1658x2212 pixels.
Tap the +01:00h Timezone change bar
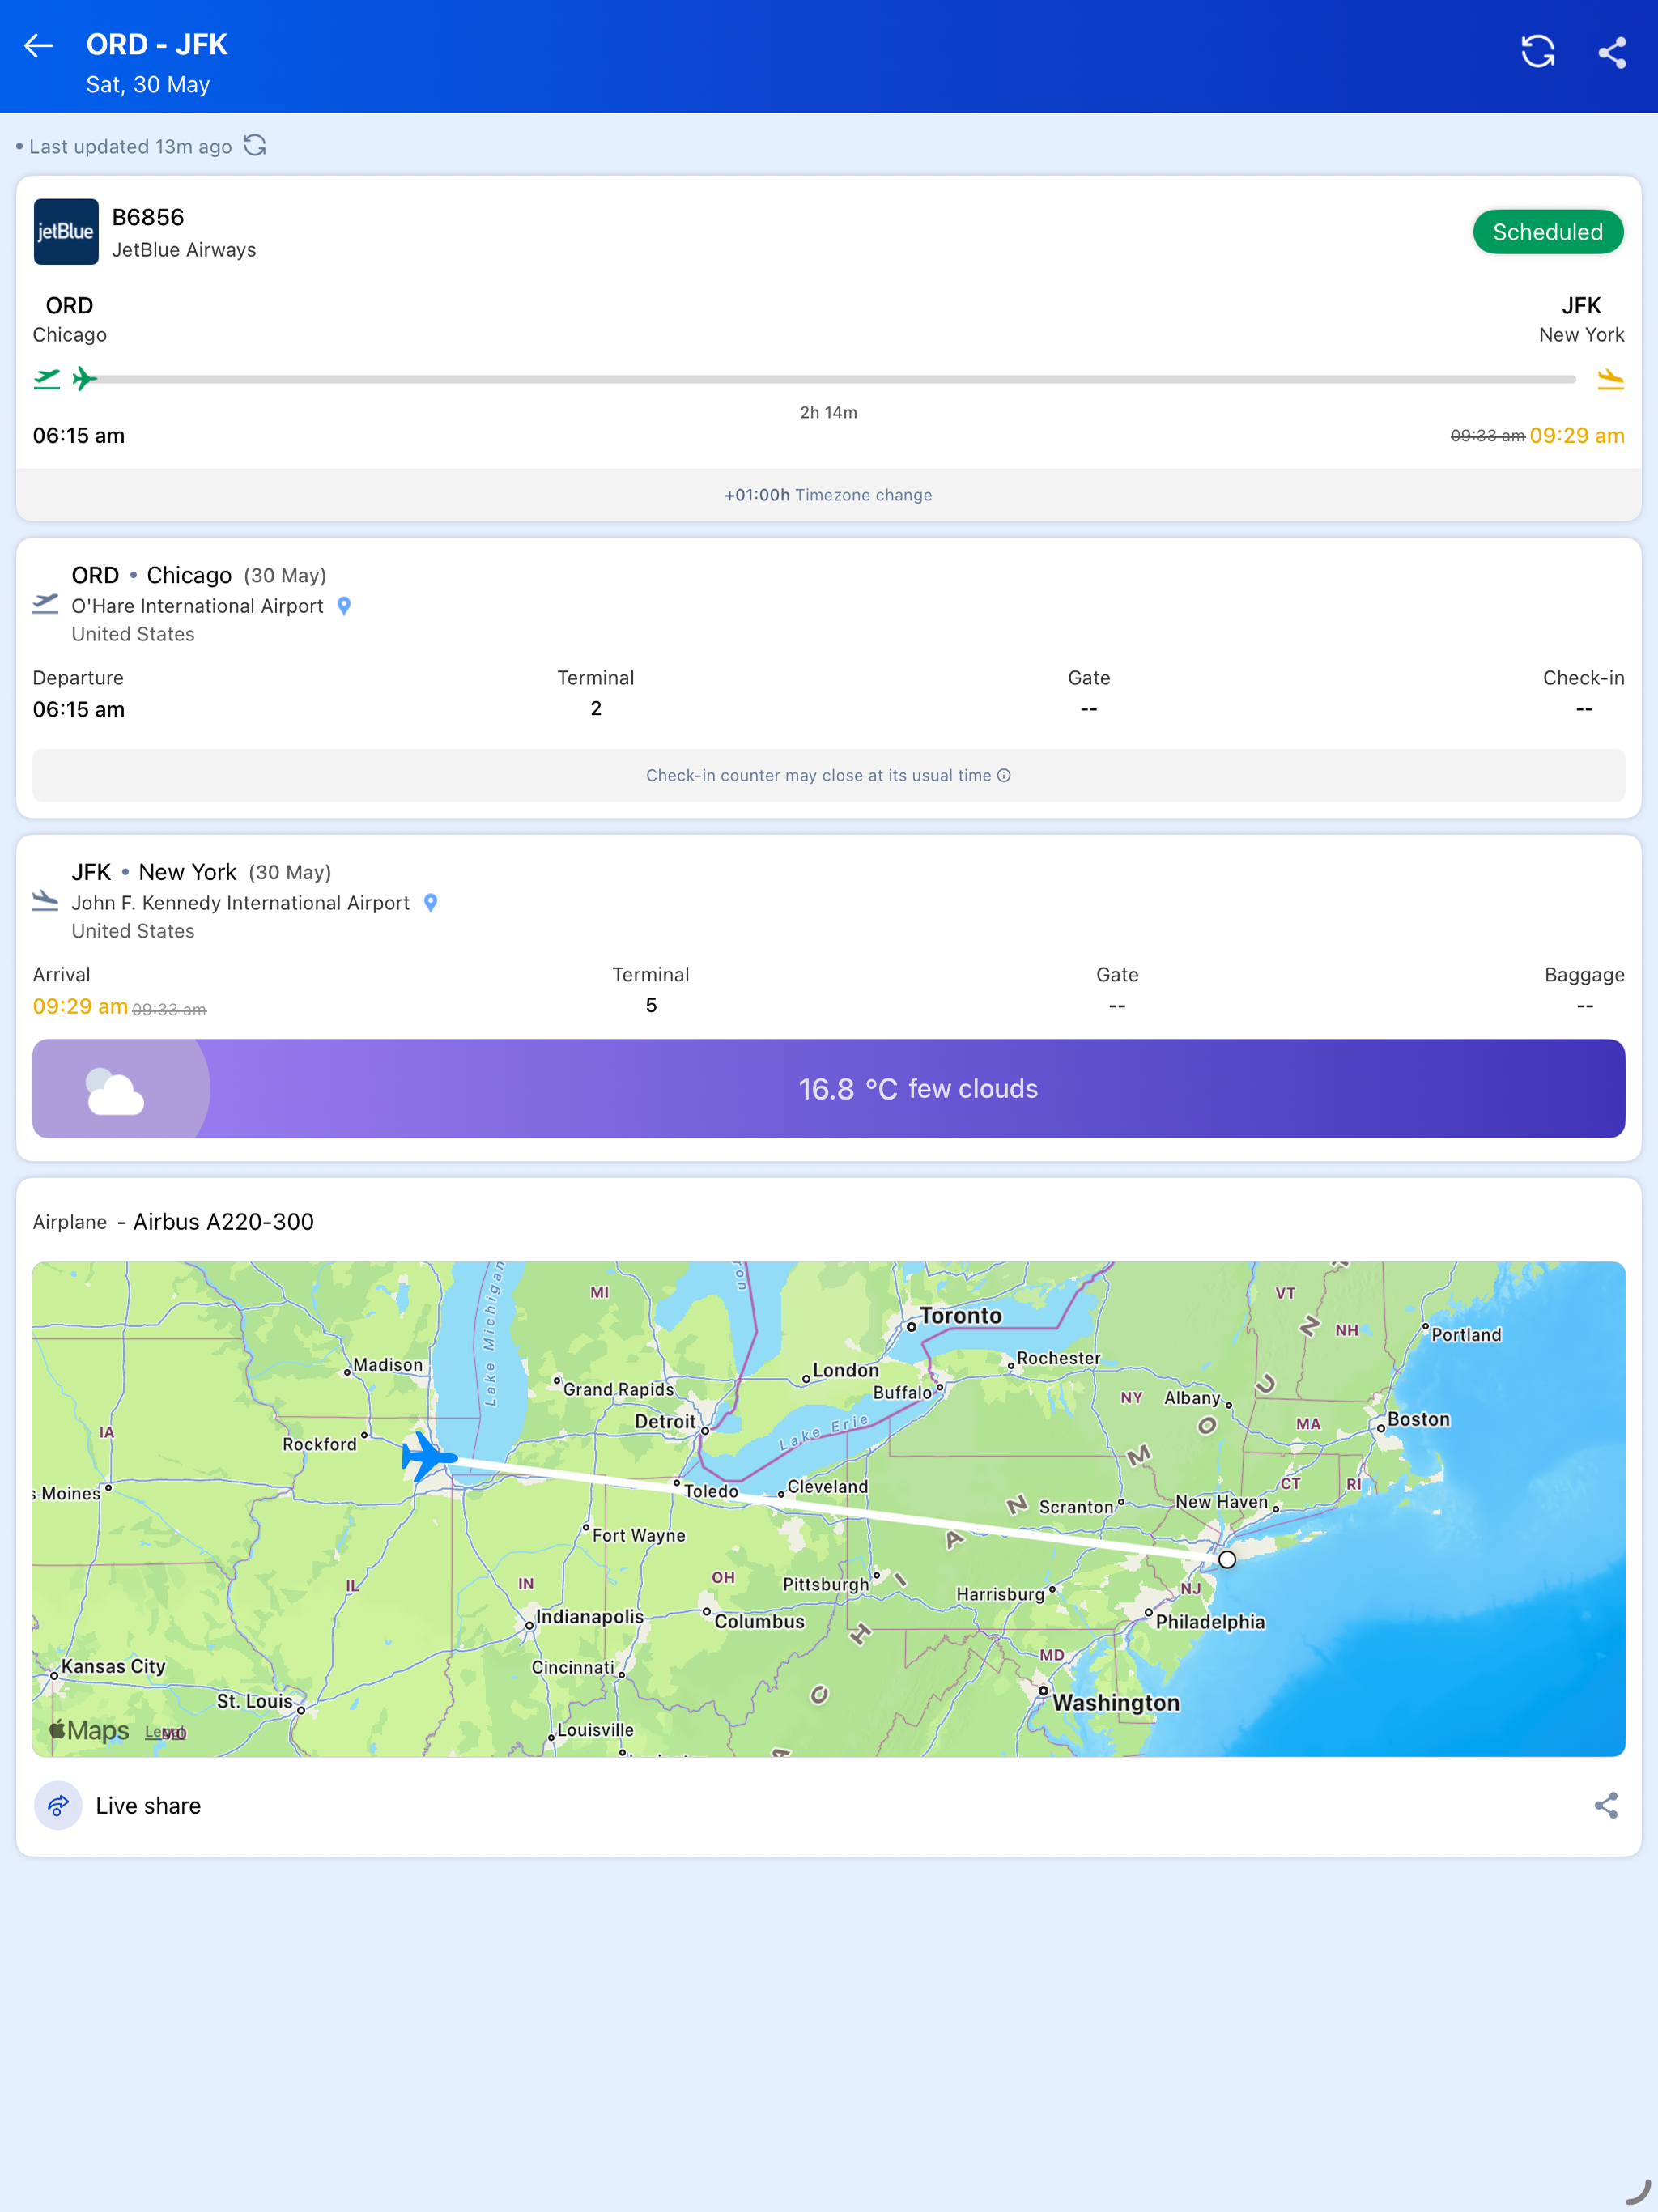tap(828, 495)
